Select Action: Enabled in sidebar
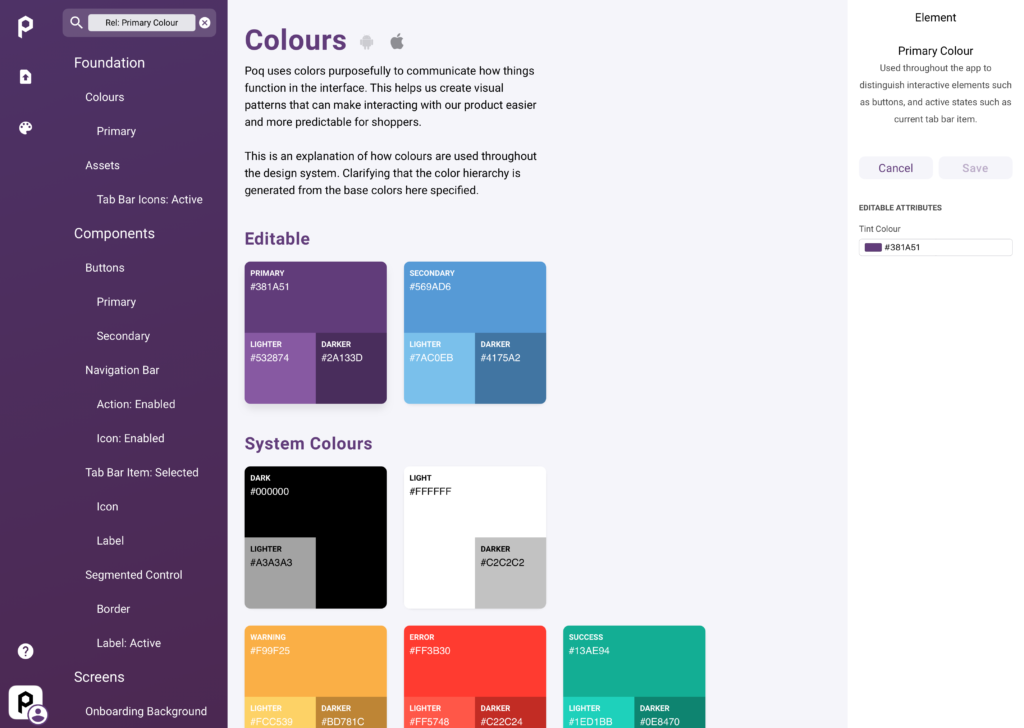 136,404
